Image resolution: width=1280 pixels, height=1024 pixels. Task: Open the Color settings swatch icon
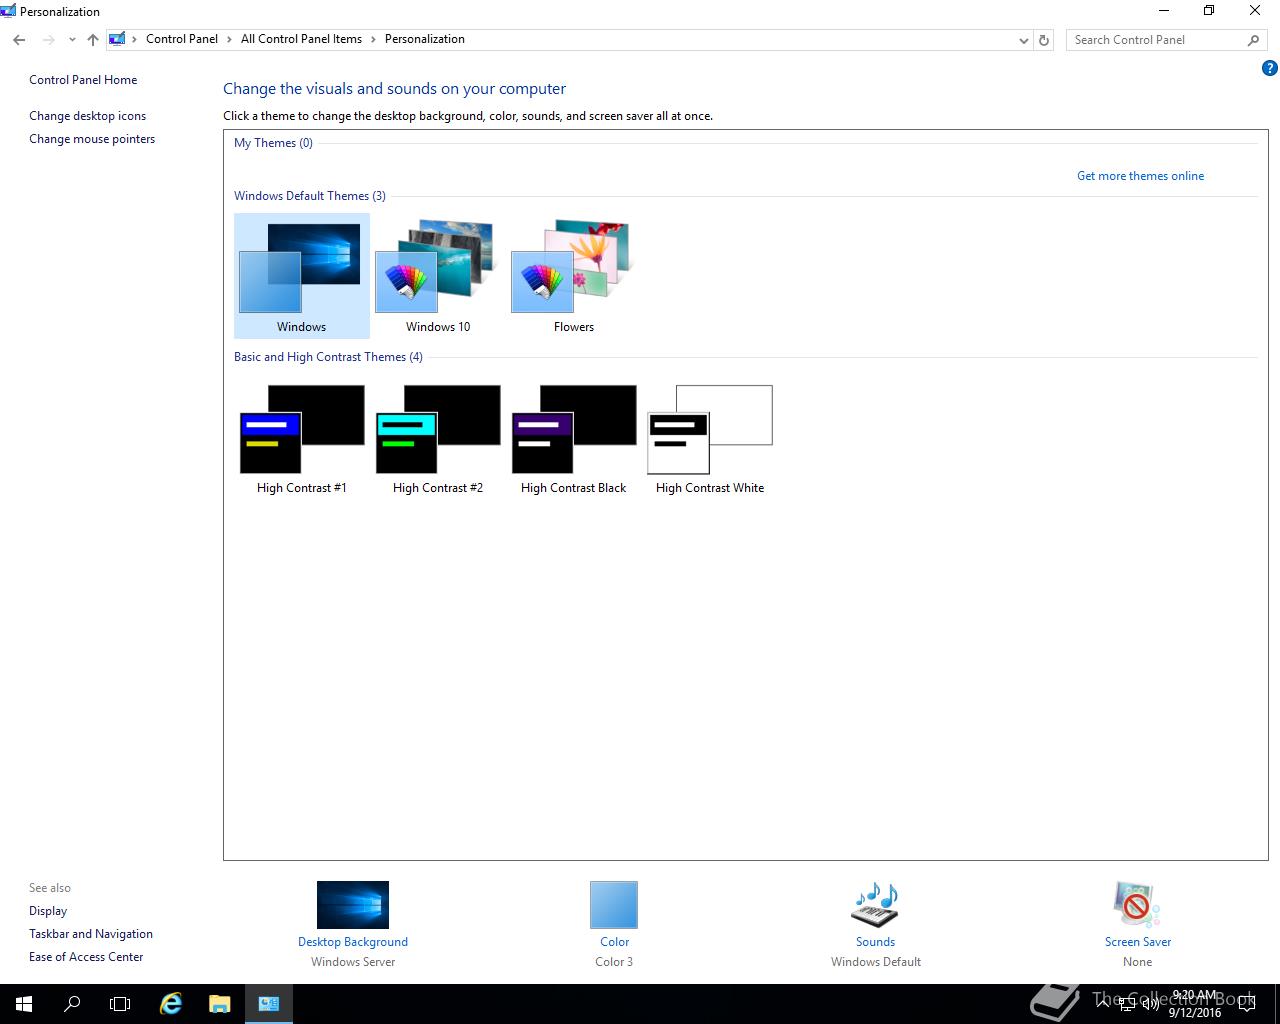[614, 905]
